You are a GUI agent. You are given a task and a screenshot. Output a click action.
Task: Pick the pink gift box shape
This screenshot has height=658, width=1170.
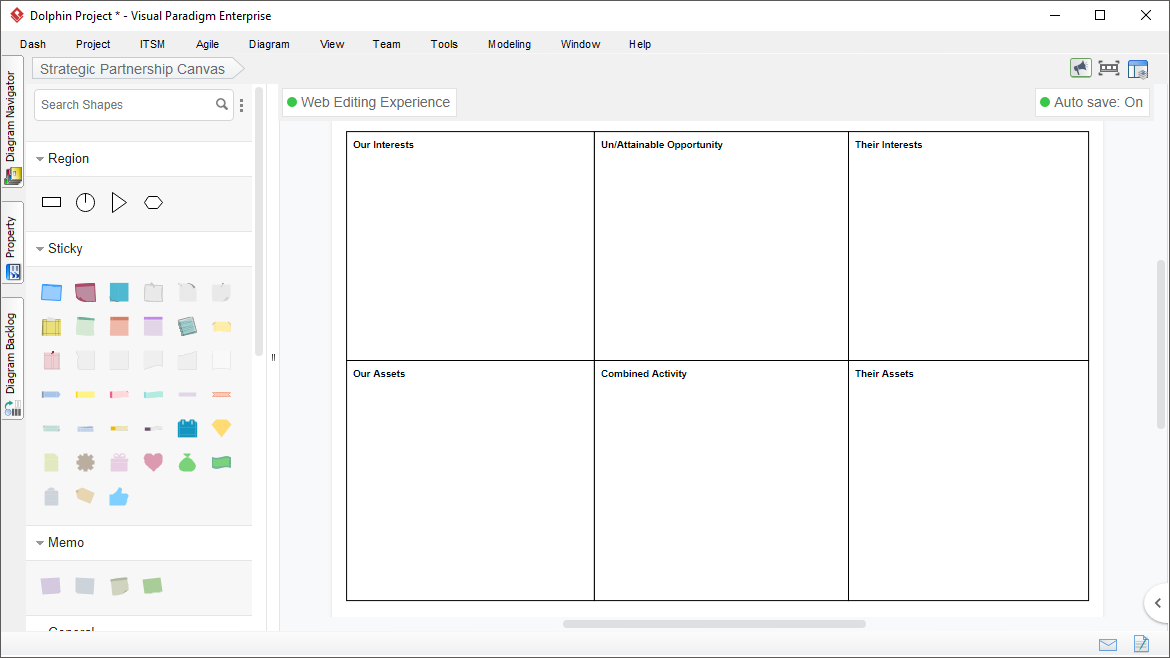tap(119, 463)
